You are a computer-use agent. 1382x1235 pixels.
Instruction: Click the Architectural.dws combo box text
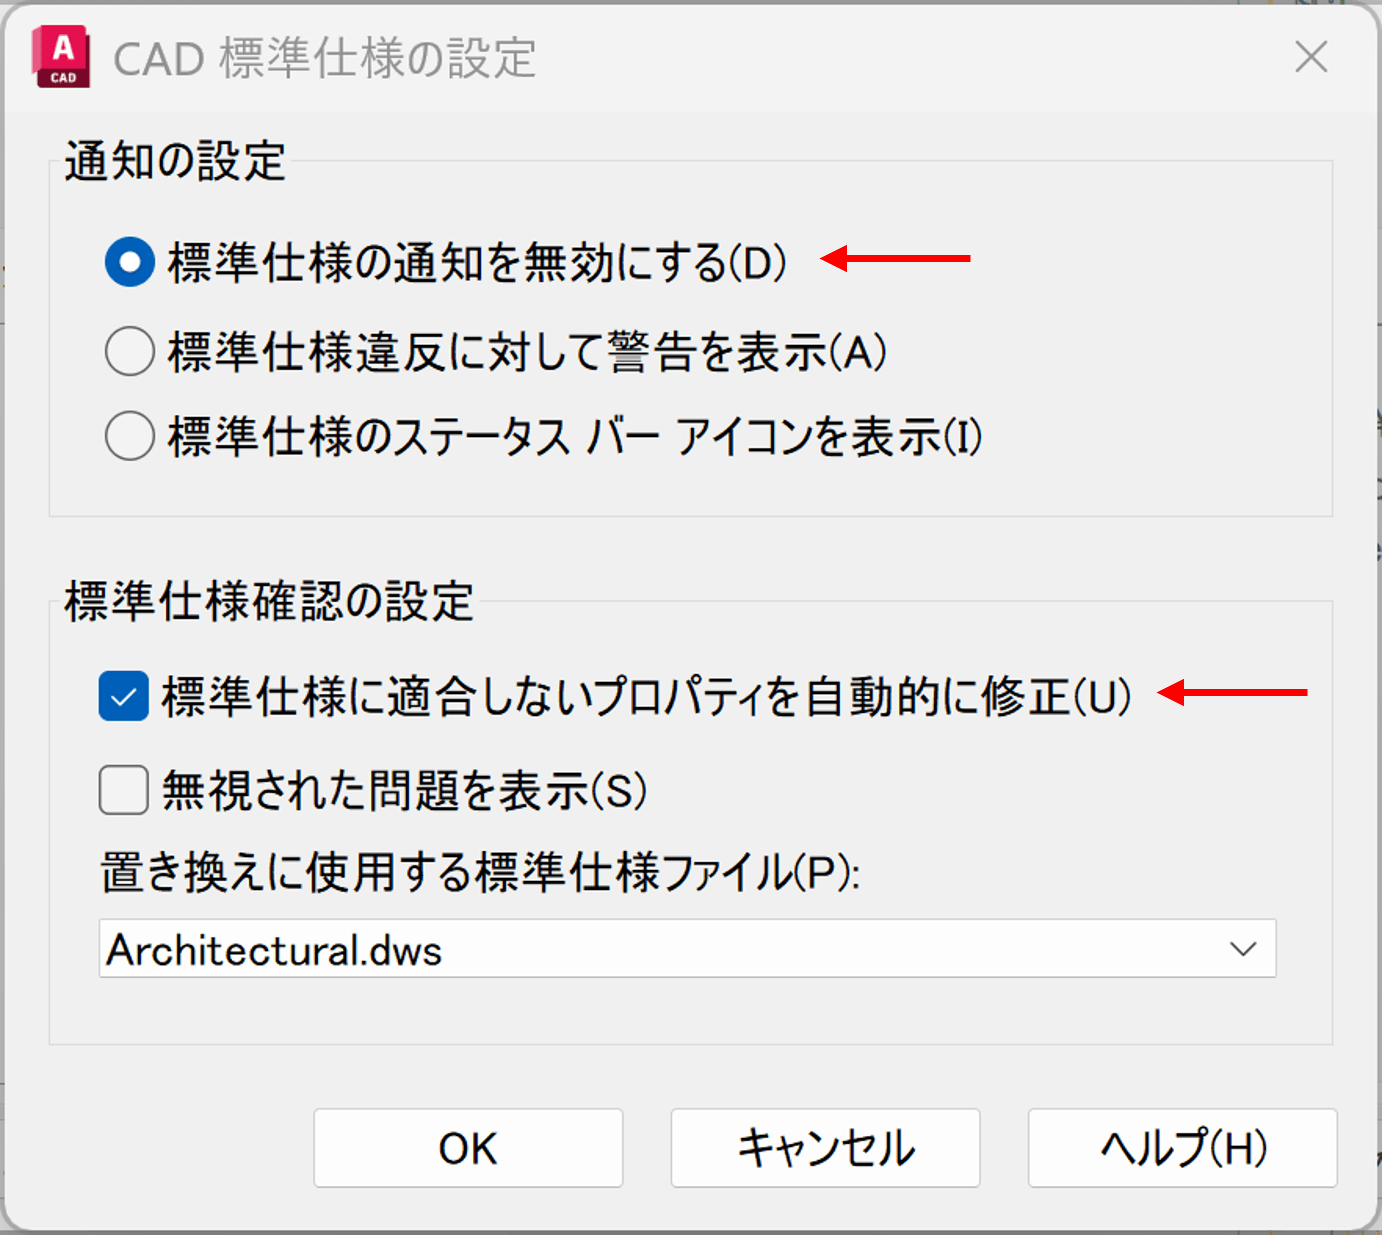[x=275, y=950]
